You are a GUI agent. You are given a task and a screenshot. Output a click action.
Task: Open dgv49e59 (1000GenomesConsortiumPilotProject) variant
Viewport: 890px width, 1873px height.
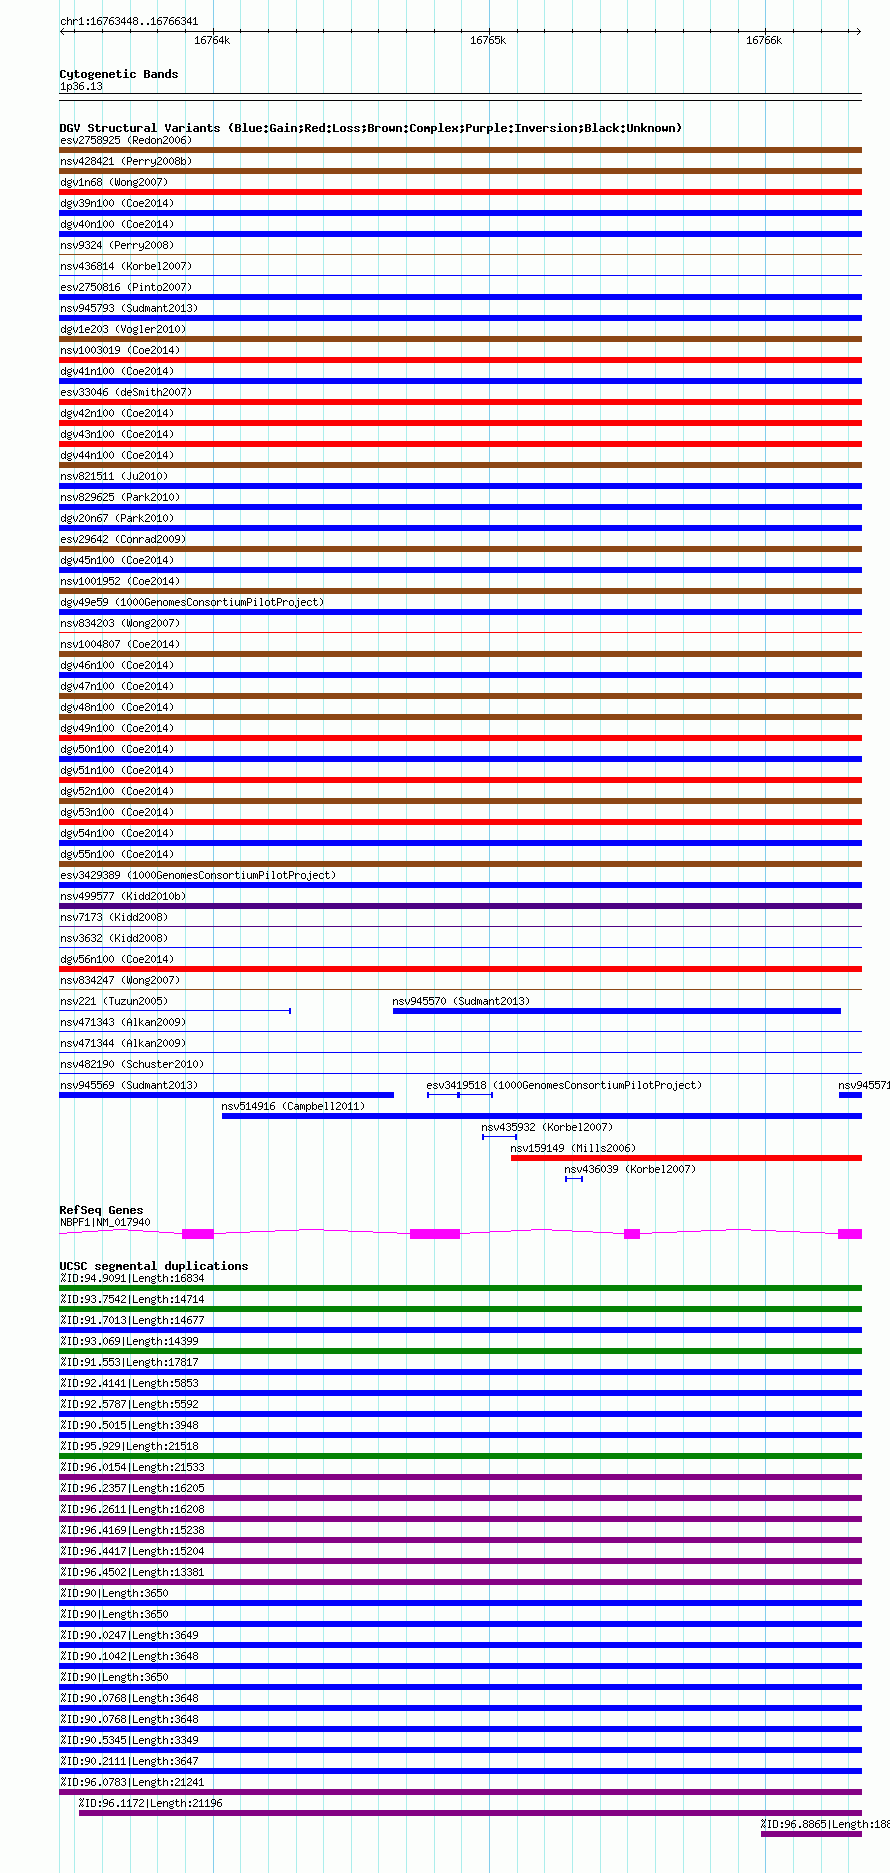coord(192,602)
